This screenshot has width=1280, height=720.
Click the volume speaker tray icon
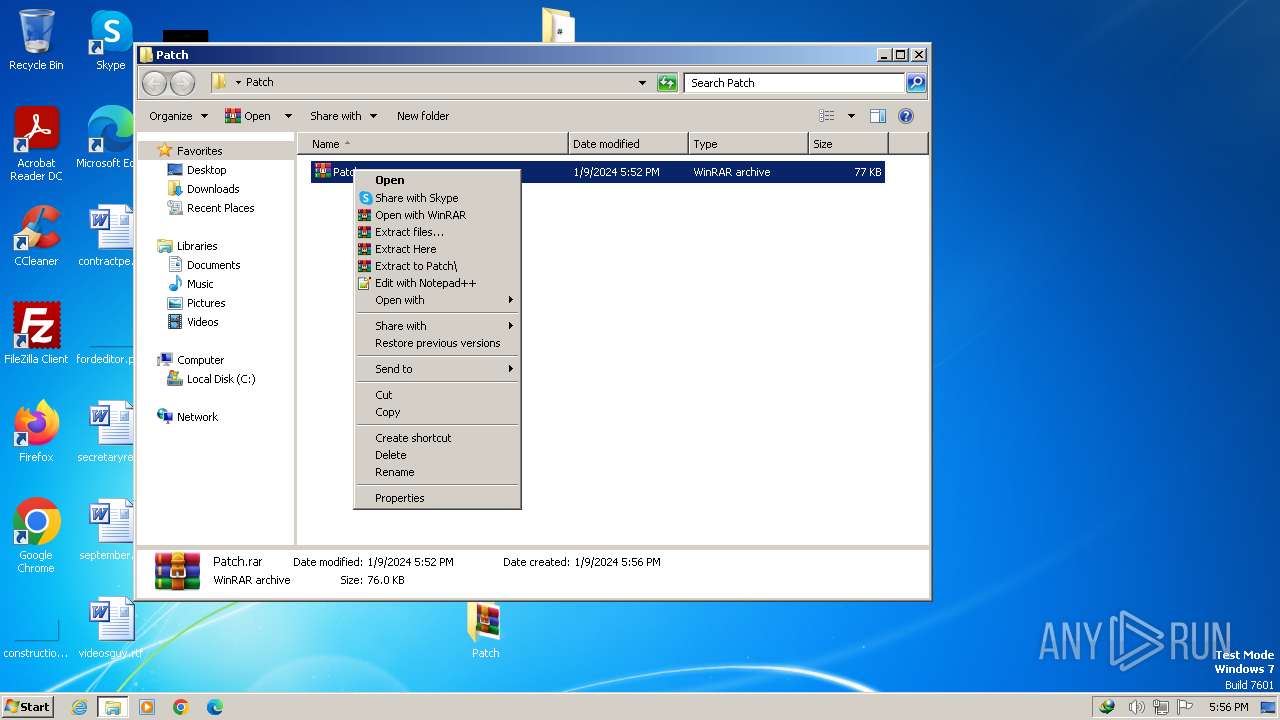click(x=1137, y=707)
